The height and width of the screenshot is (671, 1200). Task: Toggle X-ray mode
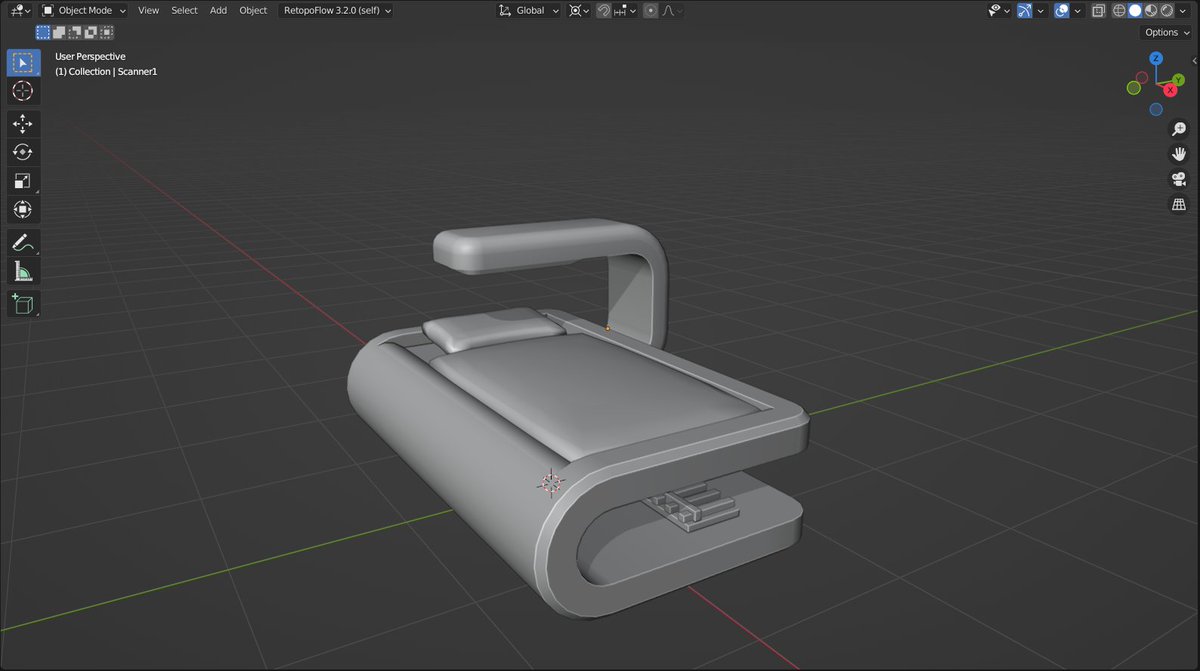[x=1097, y=10]
